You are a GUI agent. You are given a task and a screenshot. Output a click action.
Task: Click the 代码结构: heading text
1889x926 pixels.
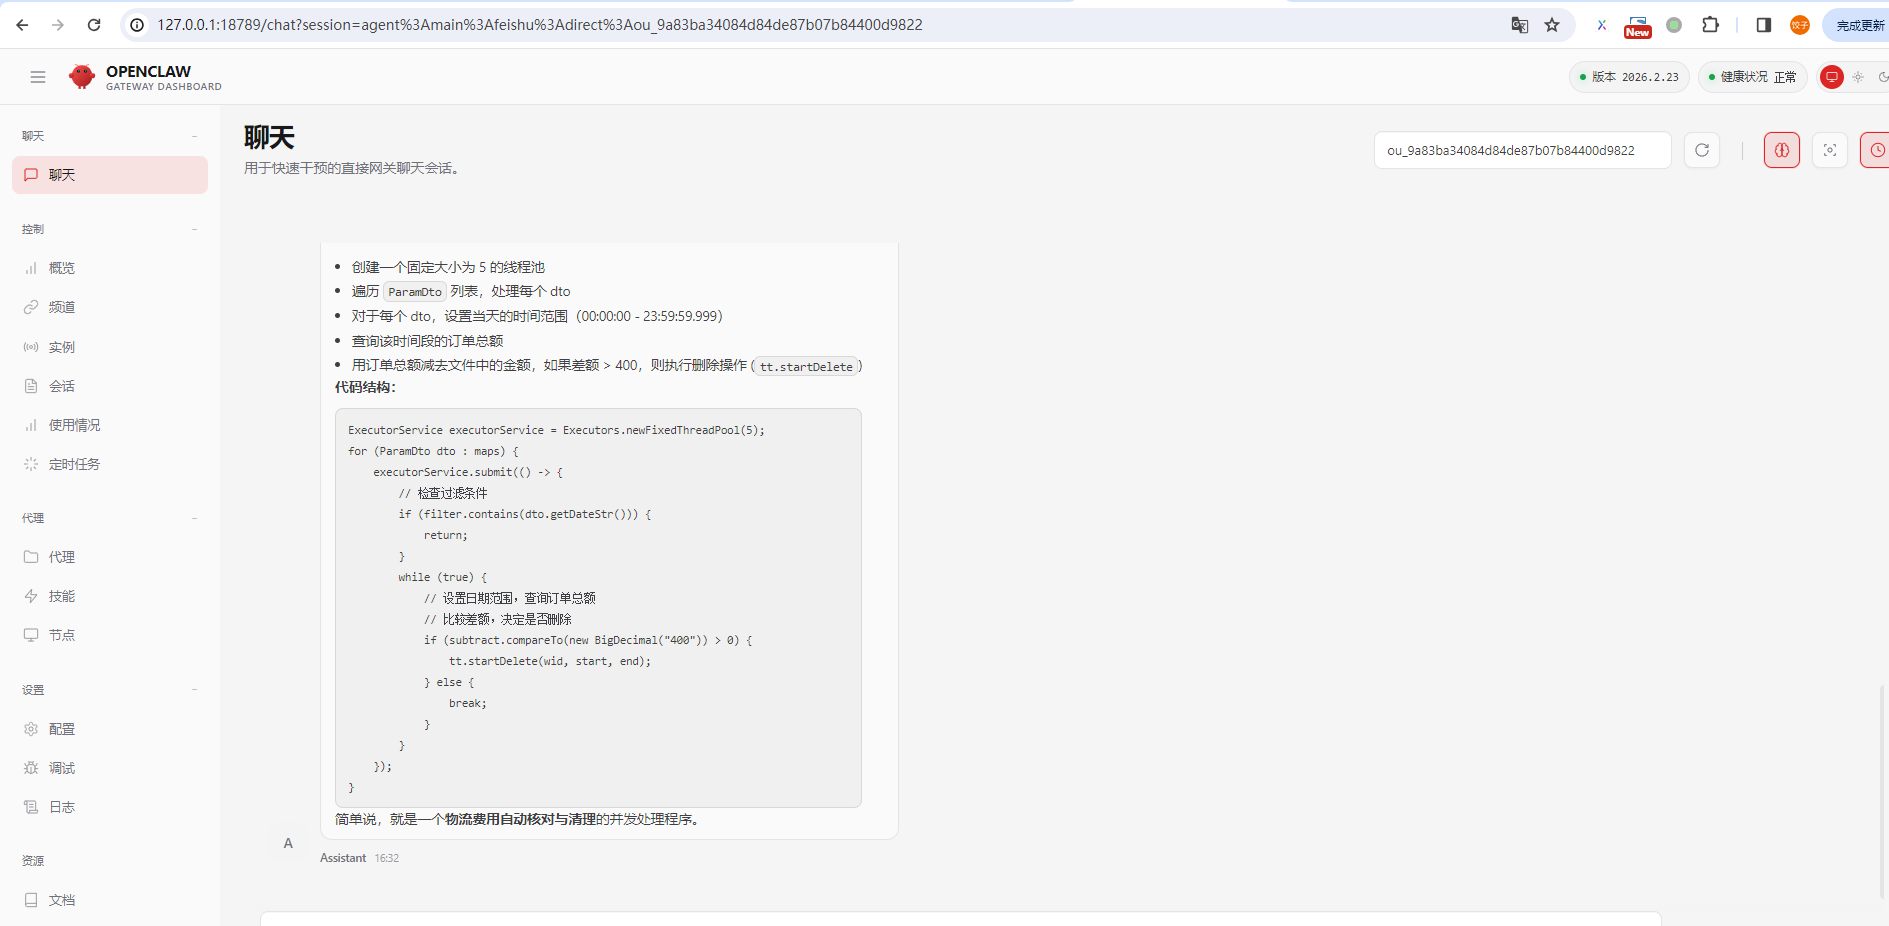tap(365, 387)
